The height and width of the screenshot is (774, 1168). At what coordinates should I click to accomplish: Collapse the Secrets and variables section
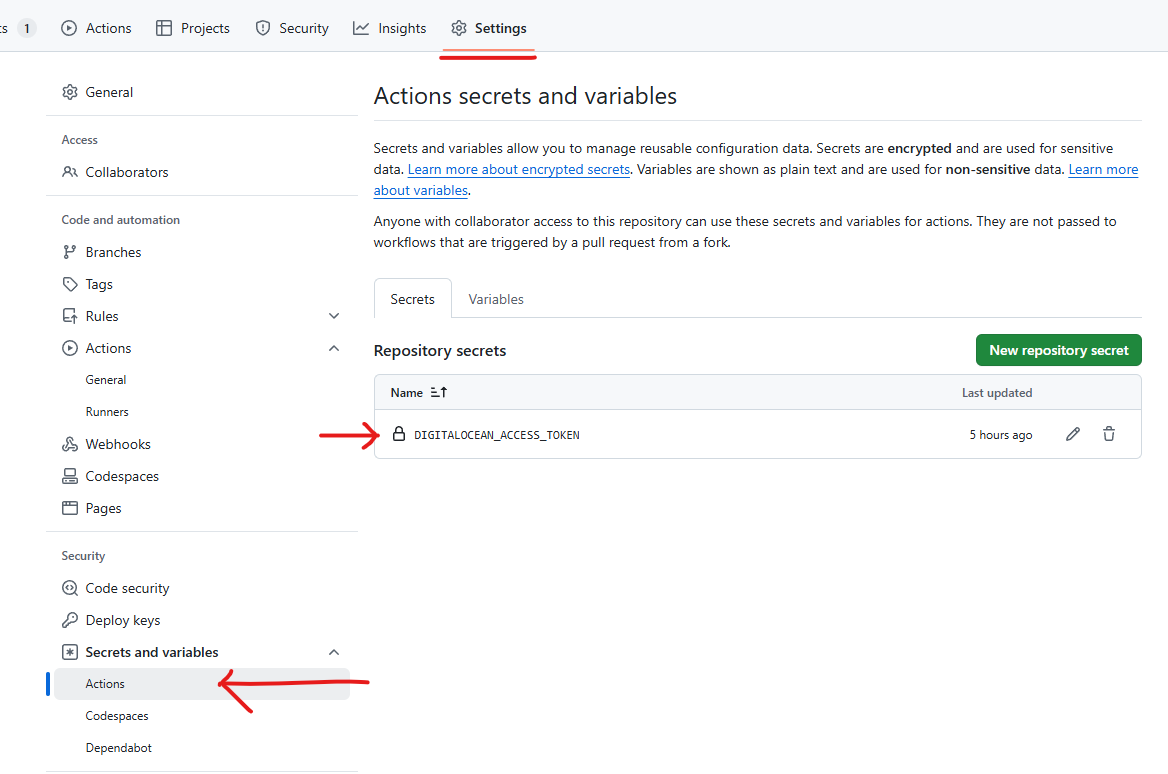pos(334,651)
